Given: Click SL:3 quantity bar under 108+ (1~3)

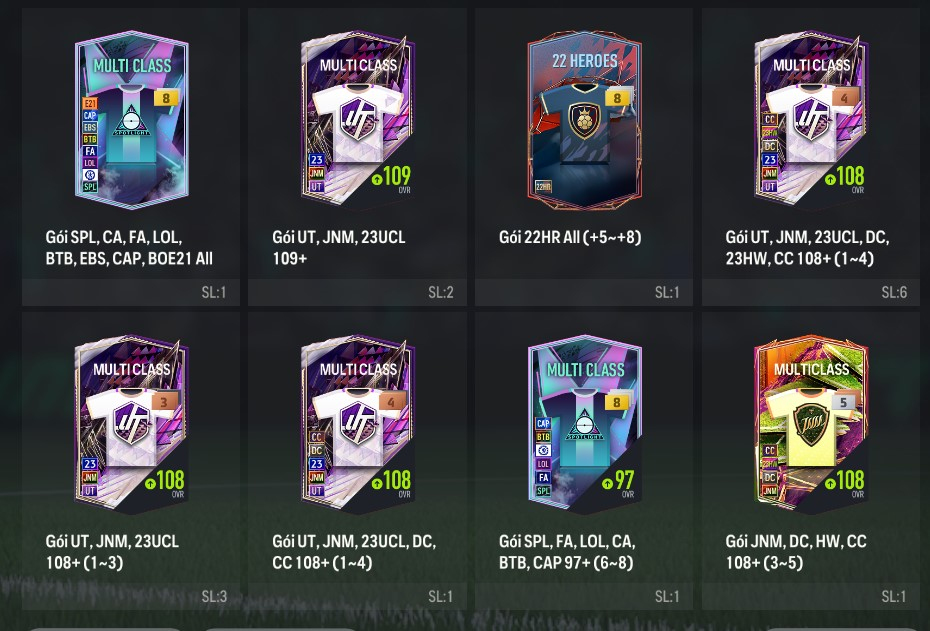Looking at the screenshot, I should click(130, 596).
